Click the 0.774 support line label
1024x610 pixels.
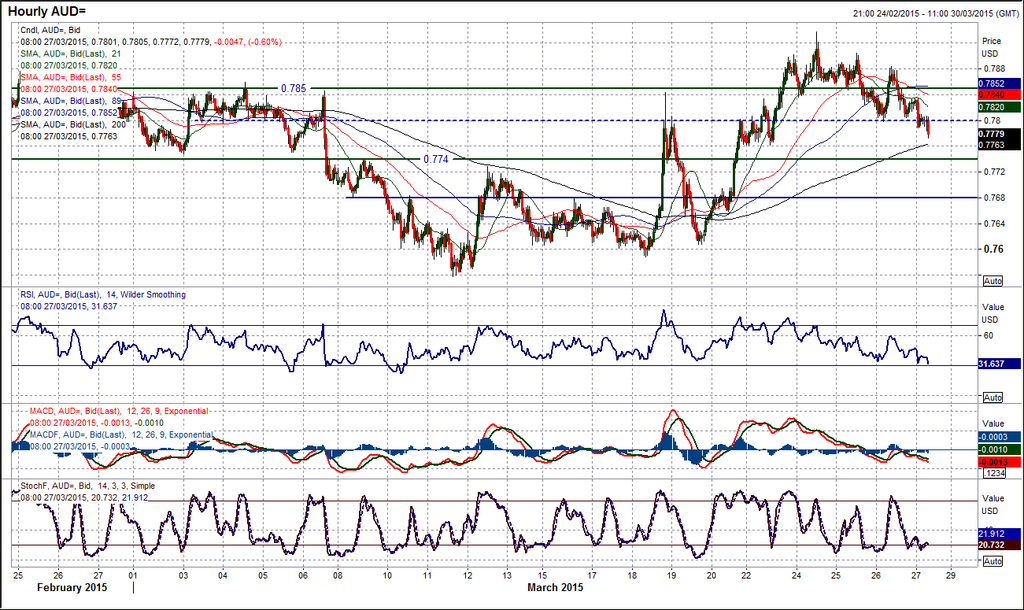point(436,159)
